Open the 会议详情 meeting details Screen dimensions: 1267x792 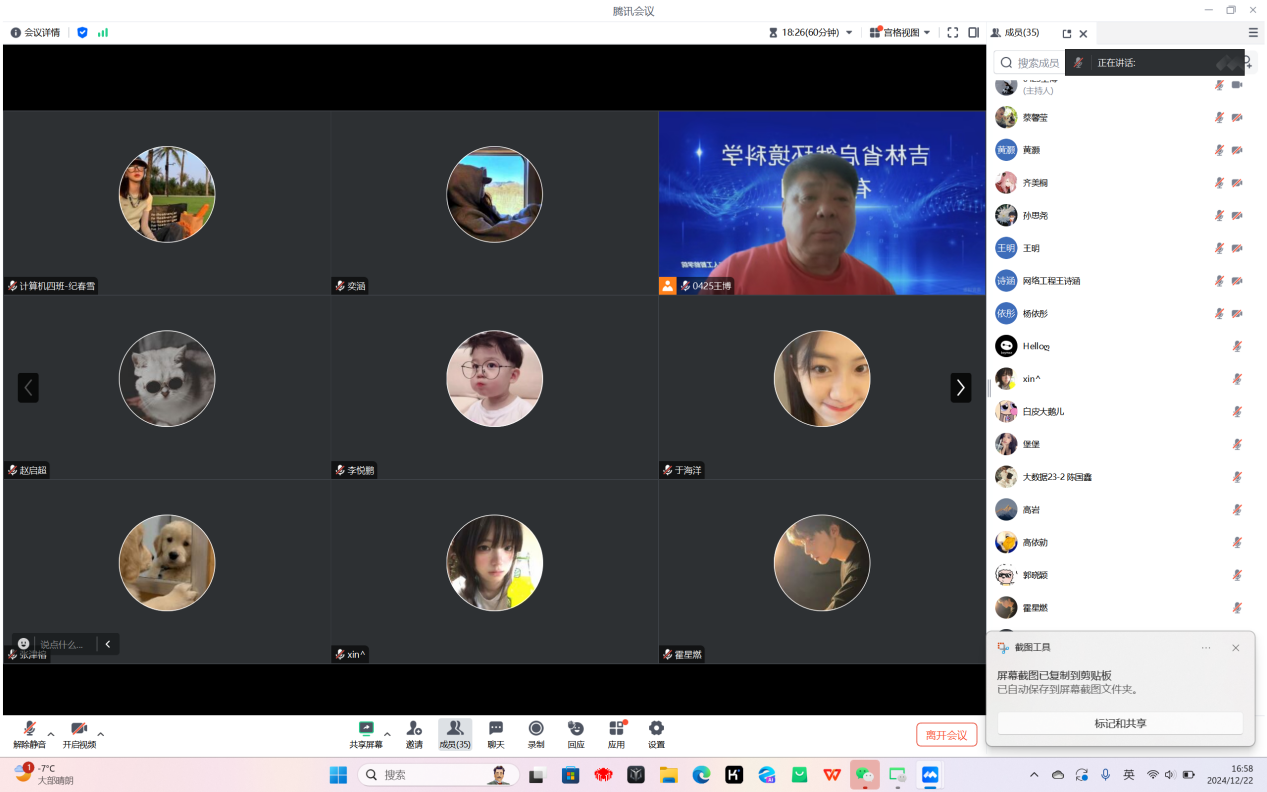(x=35, y=33)
